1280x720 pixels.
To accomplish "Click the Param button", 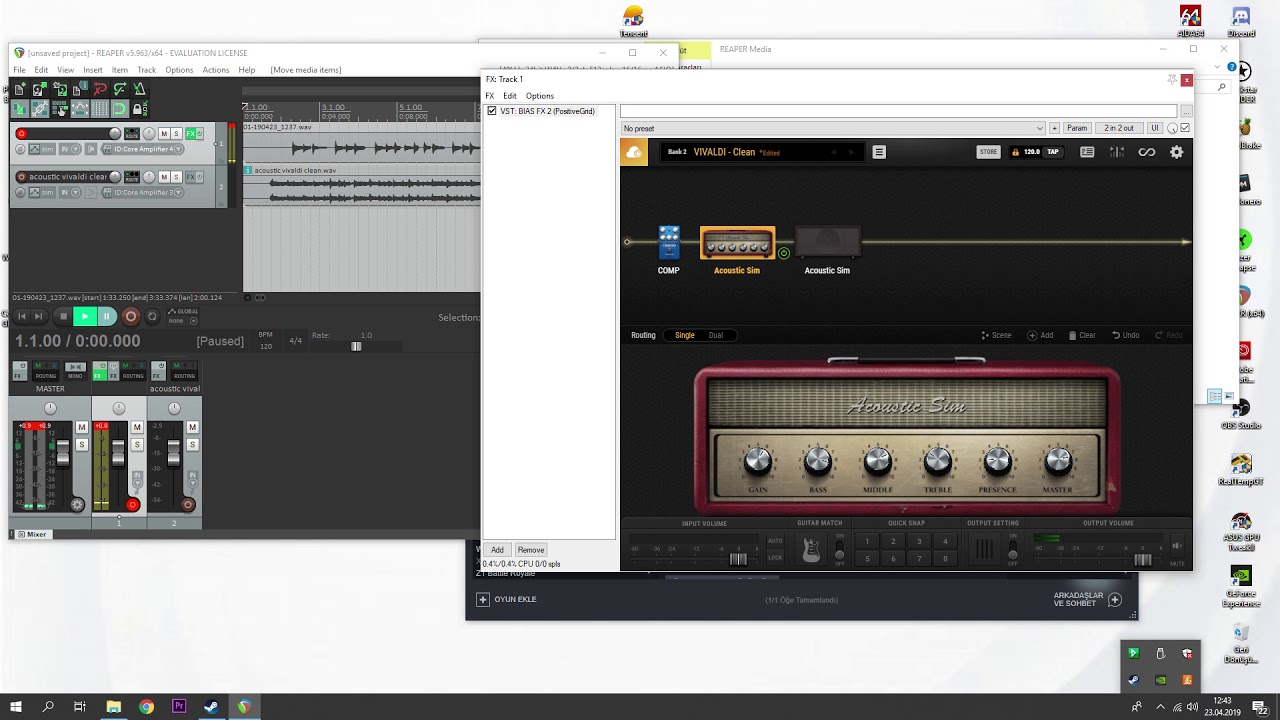I will 1077,128.
